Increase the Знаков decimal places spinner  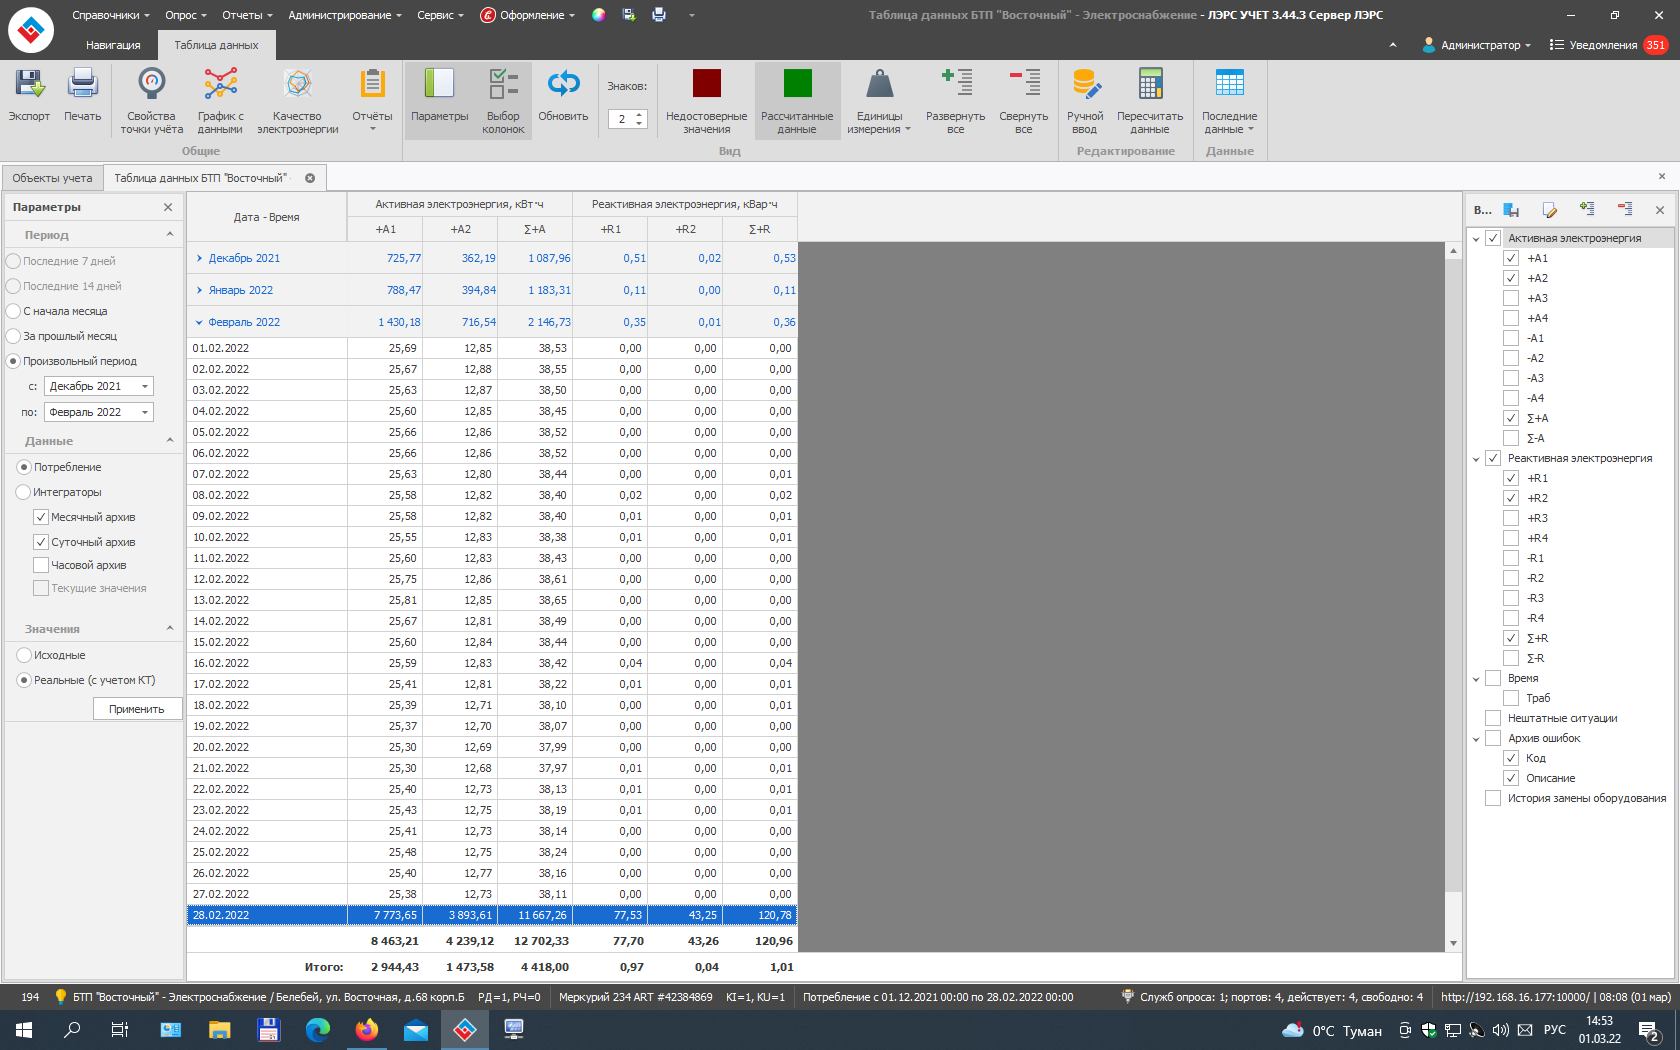click(640, 115)
